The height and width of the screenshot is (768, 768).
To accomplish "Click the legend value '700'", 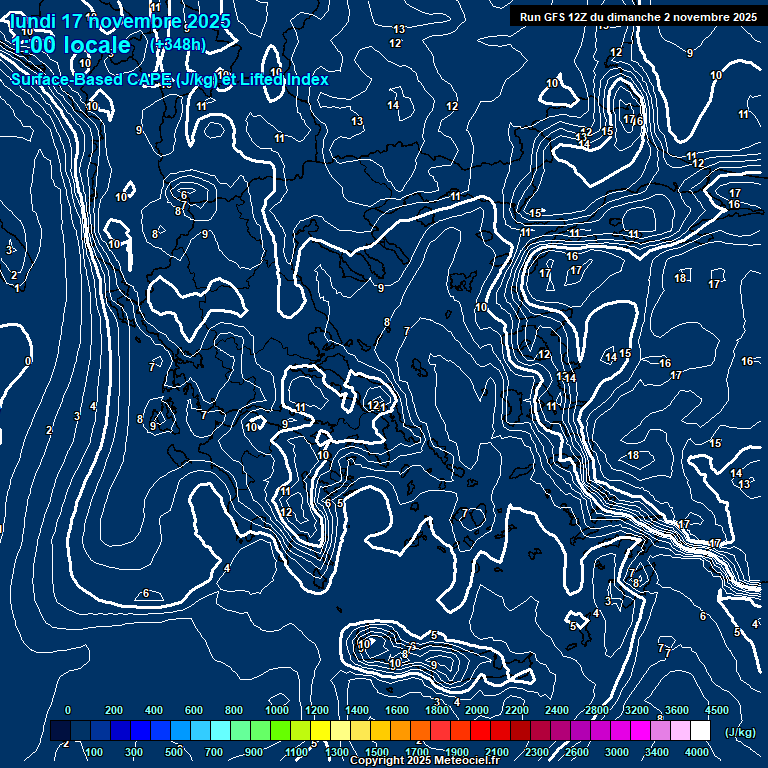I will 214,752.
